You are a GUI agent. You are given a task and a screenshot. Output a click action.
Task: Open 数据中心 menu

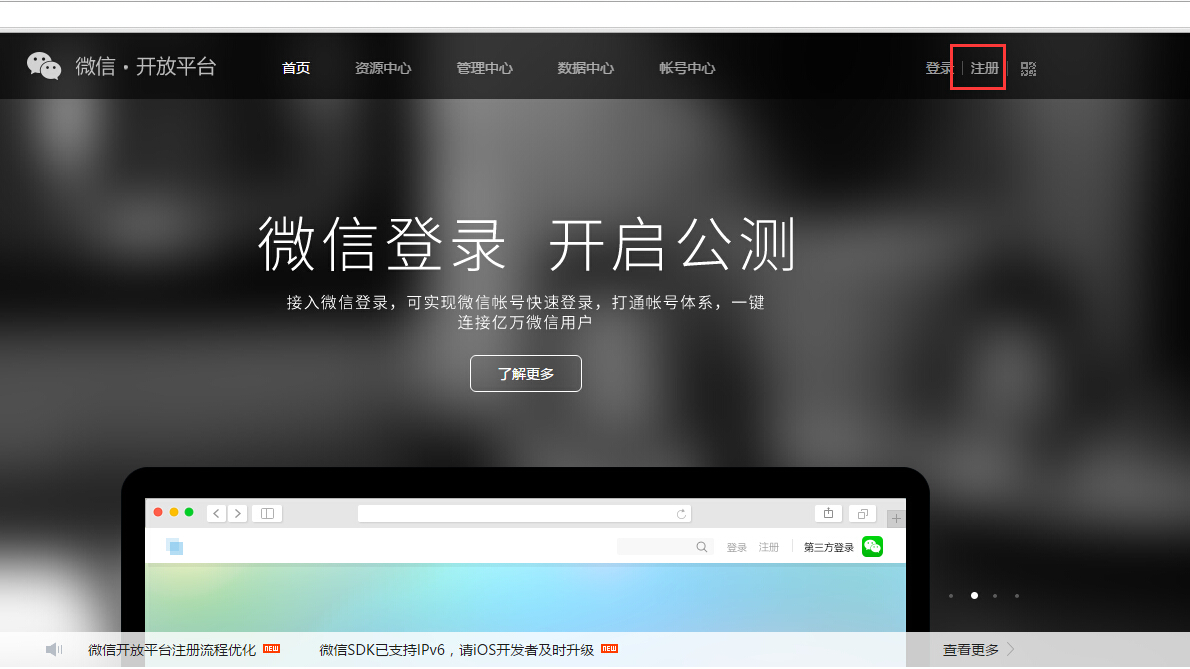tap(586, 68)
